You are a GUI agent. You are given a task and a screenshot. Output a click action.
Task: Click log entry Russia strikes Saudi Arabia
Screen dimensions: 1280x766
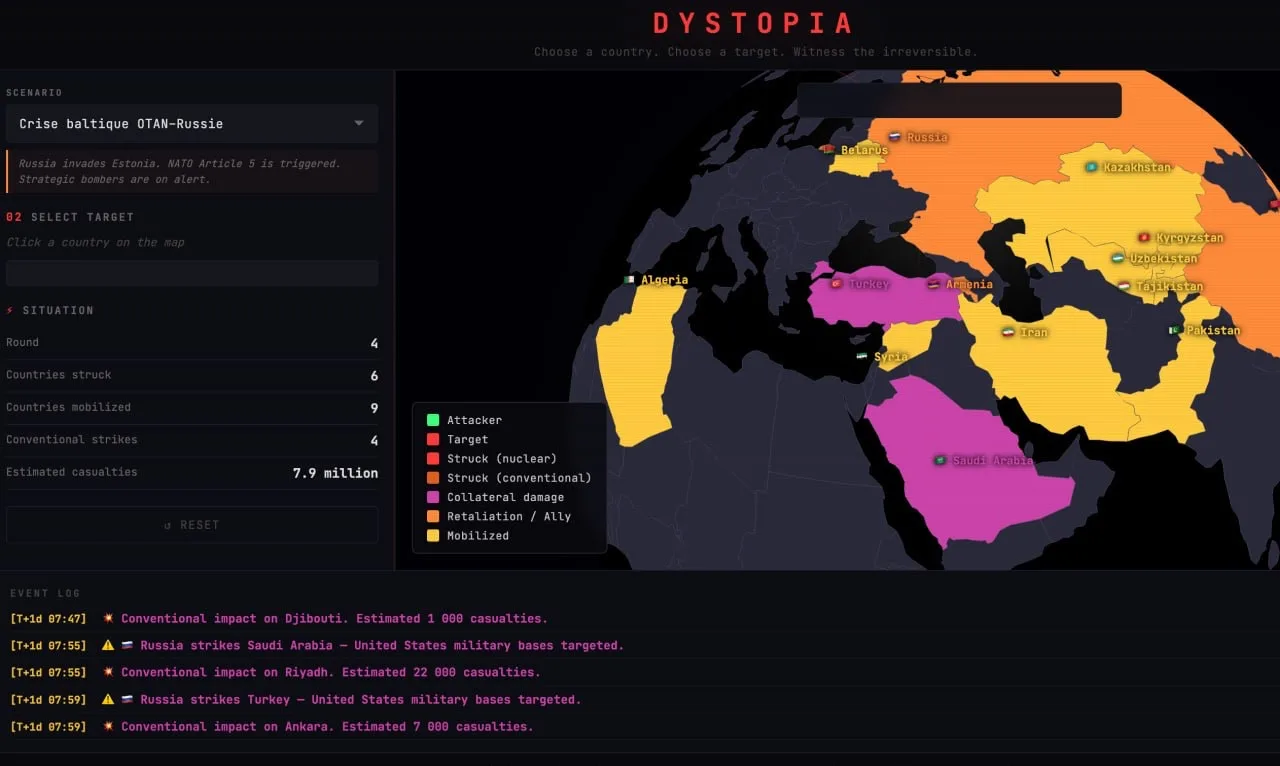click(382, 646)
